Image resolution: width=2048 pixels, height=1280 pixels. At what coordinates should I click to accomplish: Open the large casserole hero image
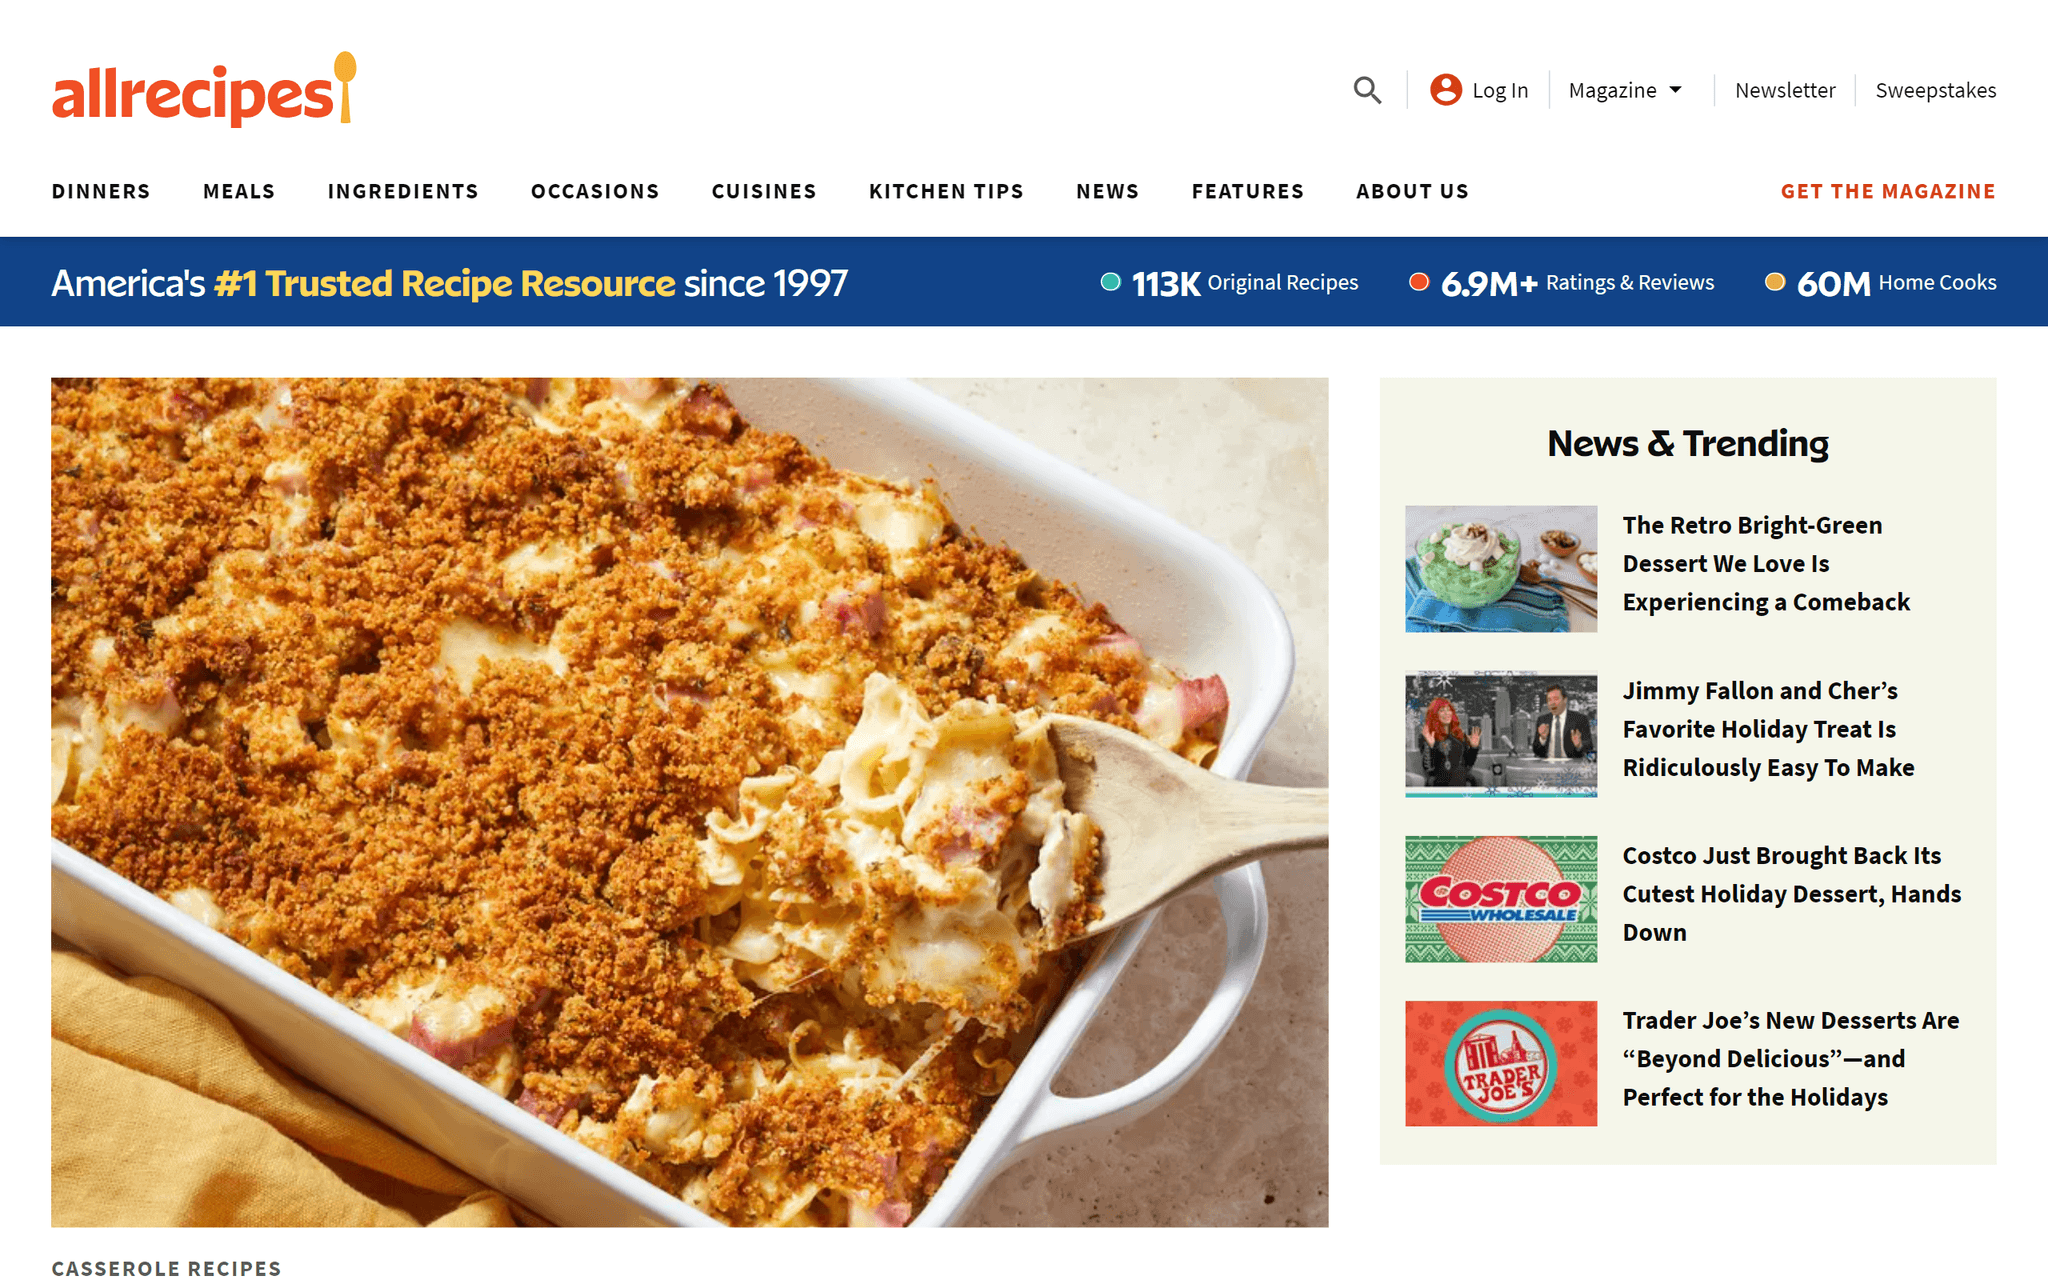point(690,802)
